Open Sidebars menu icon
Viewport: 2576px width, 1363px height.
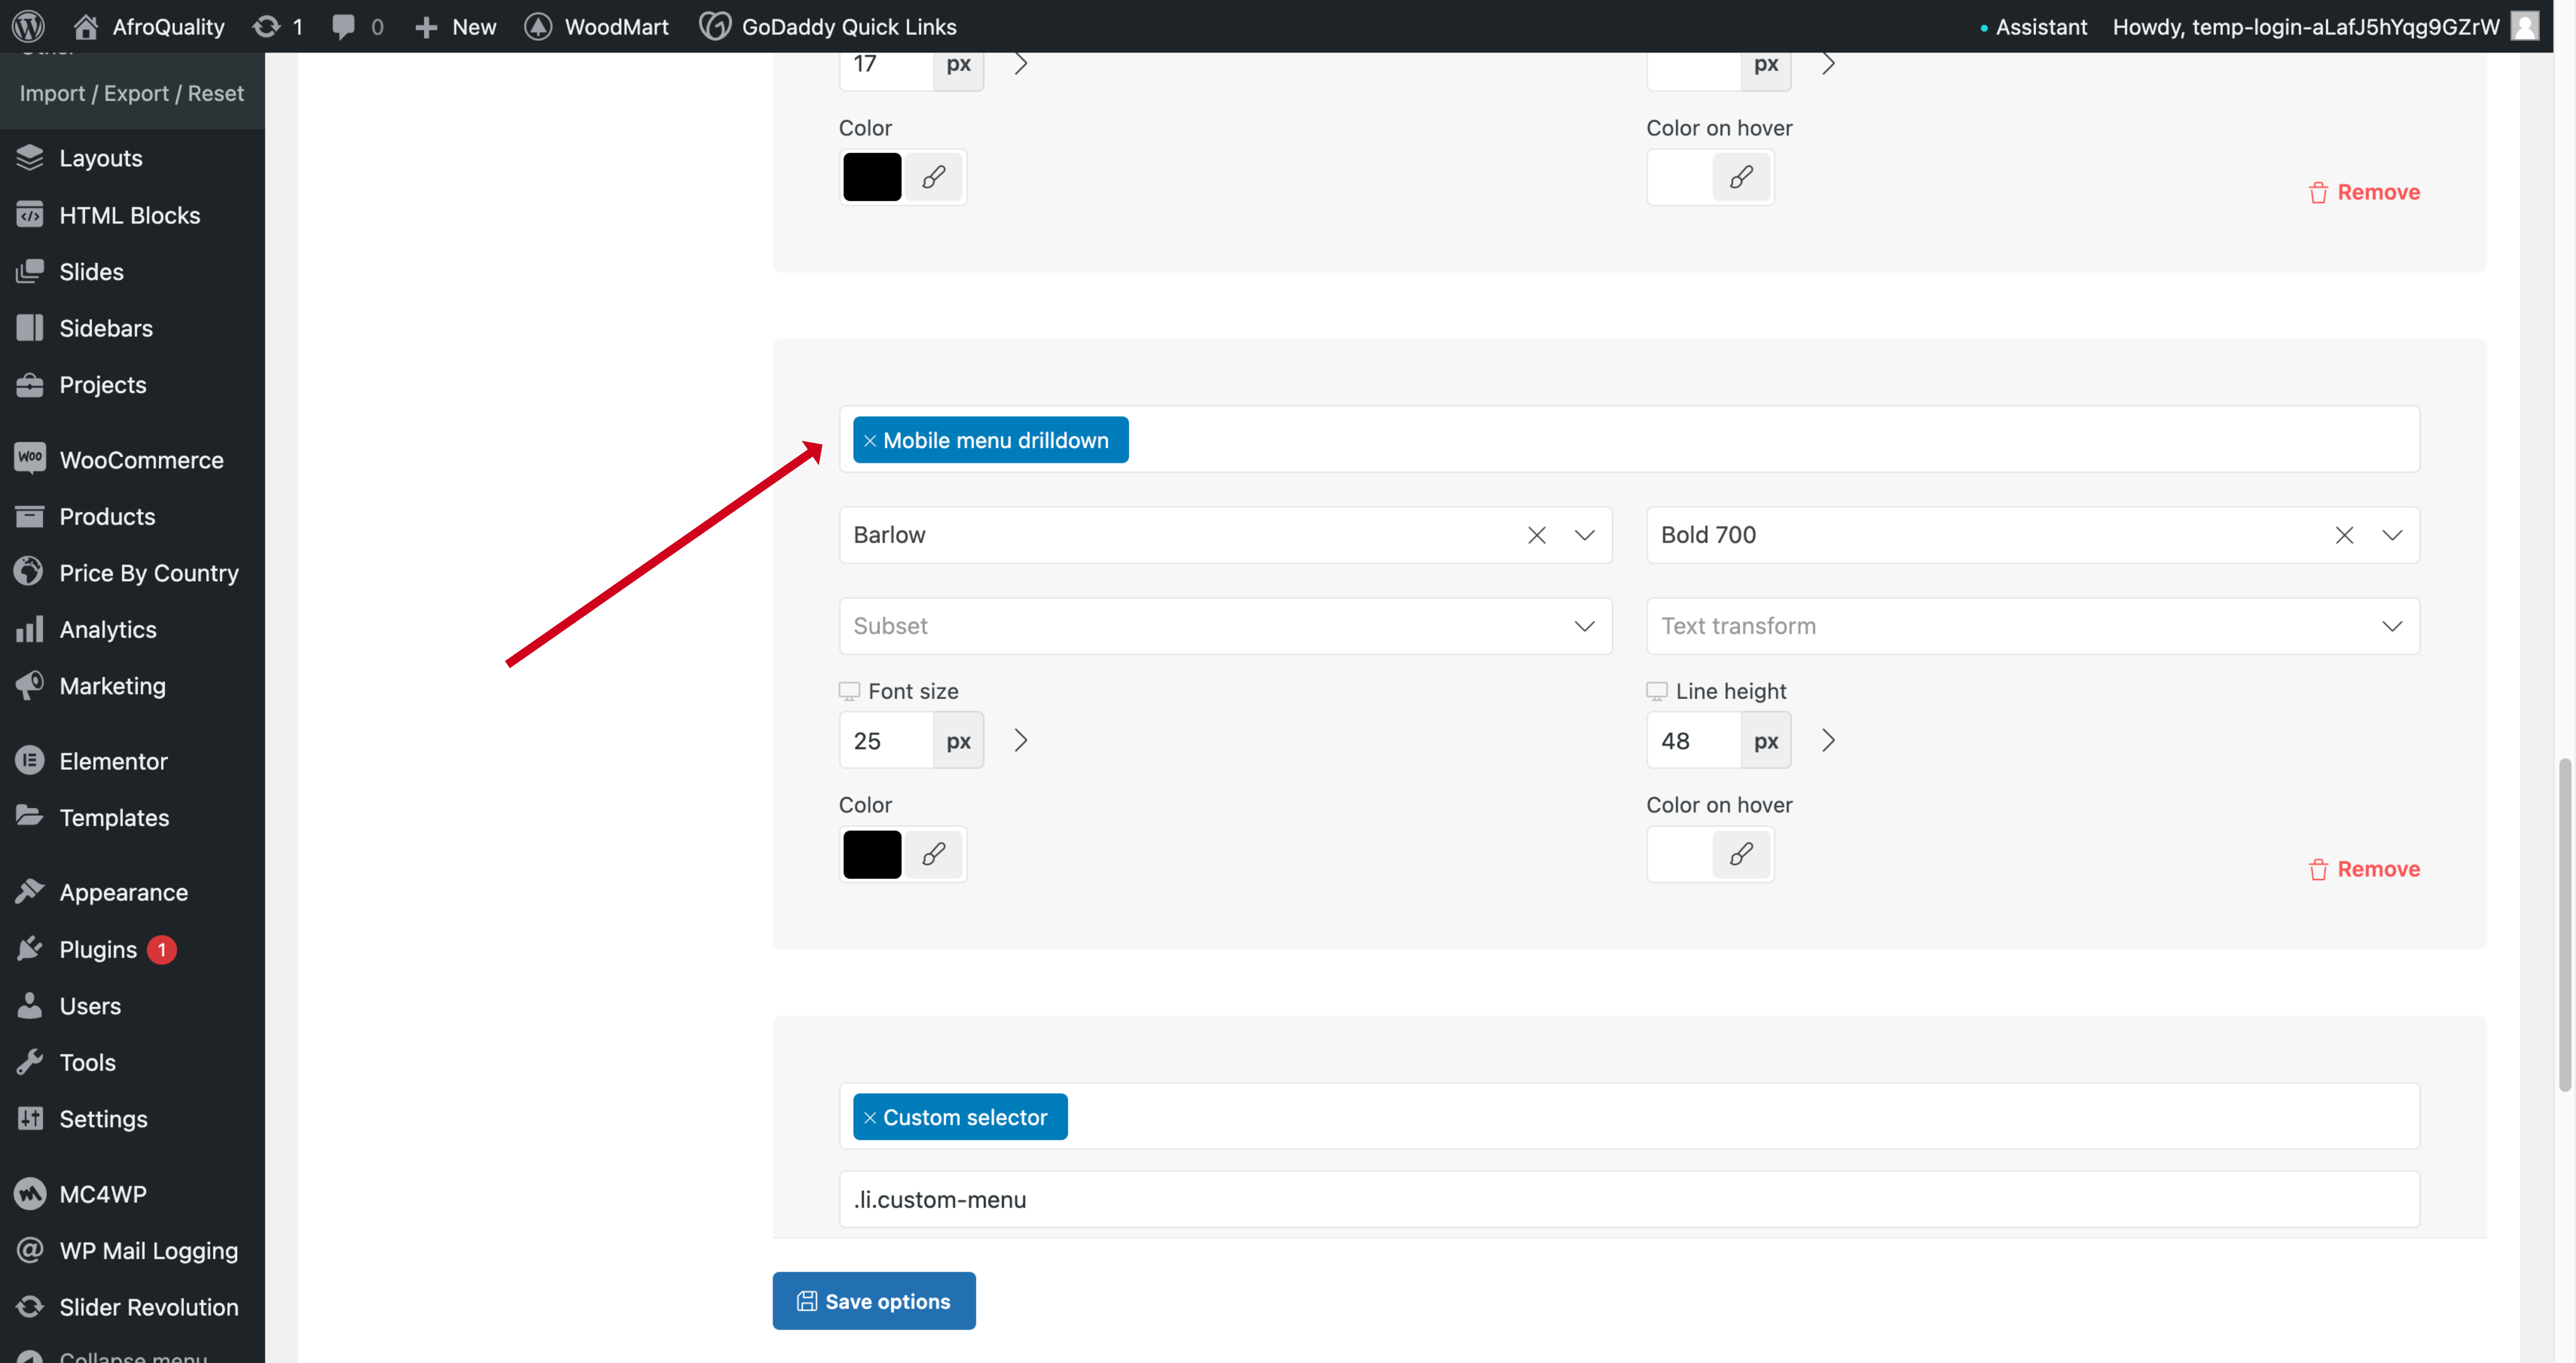[x=30, y=328]
